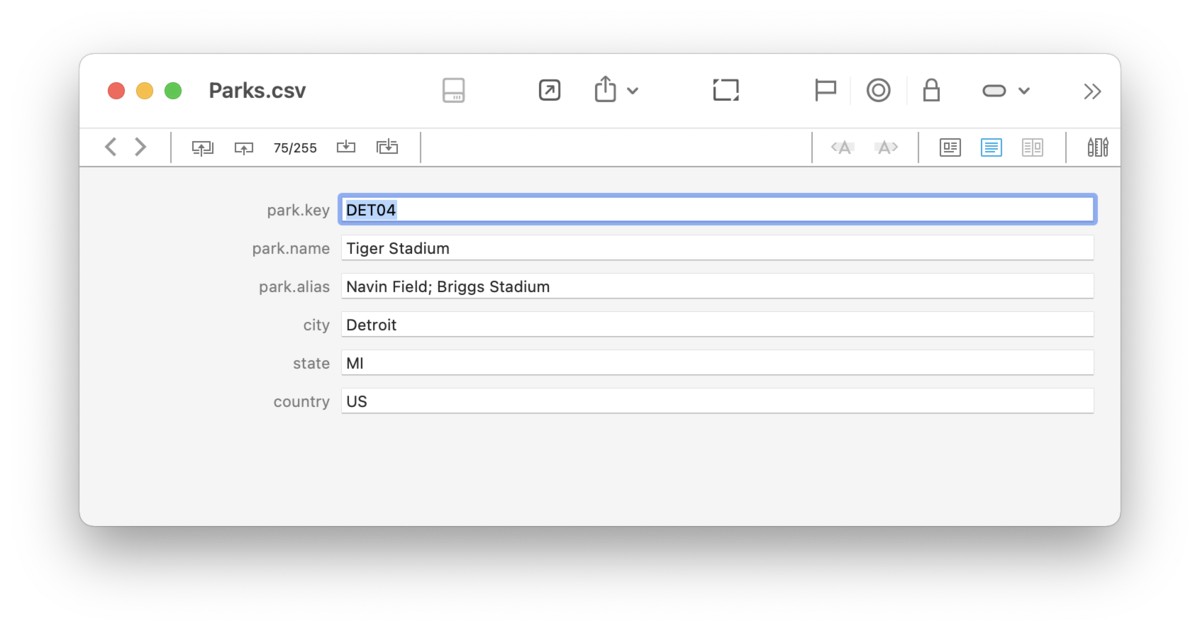
Task: Jump to the first record
Action: point(203,148)
